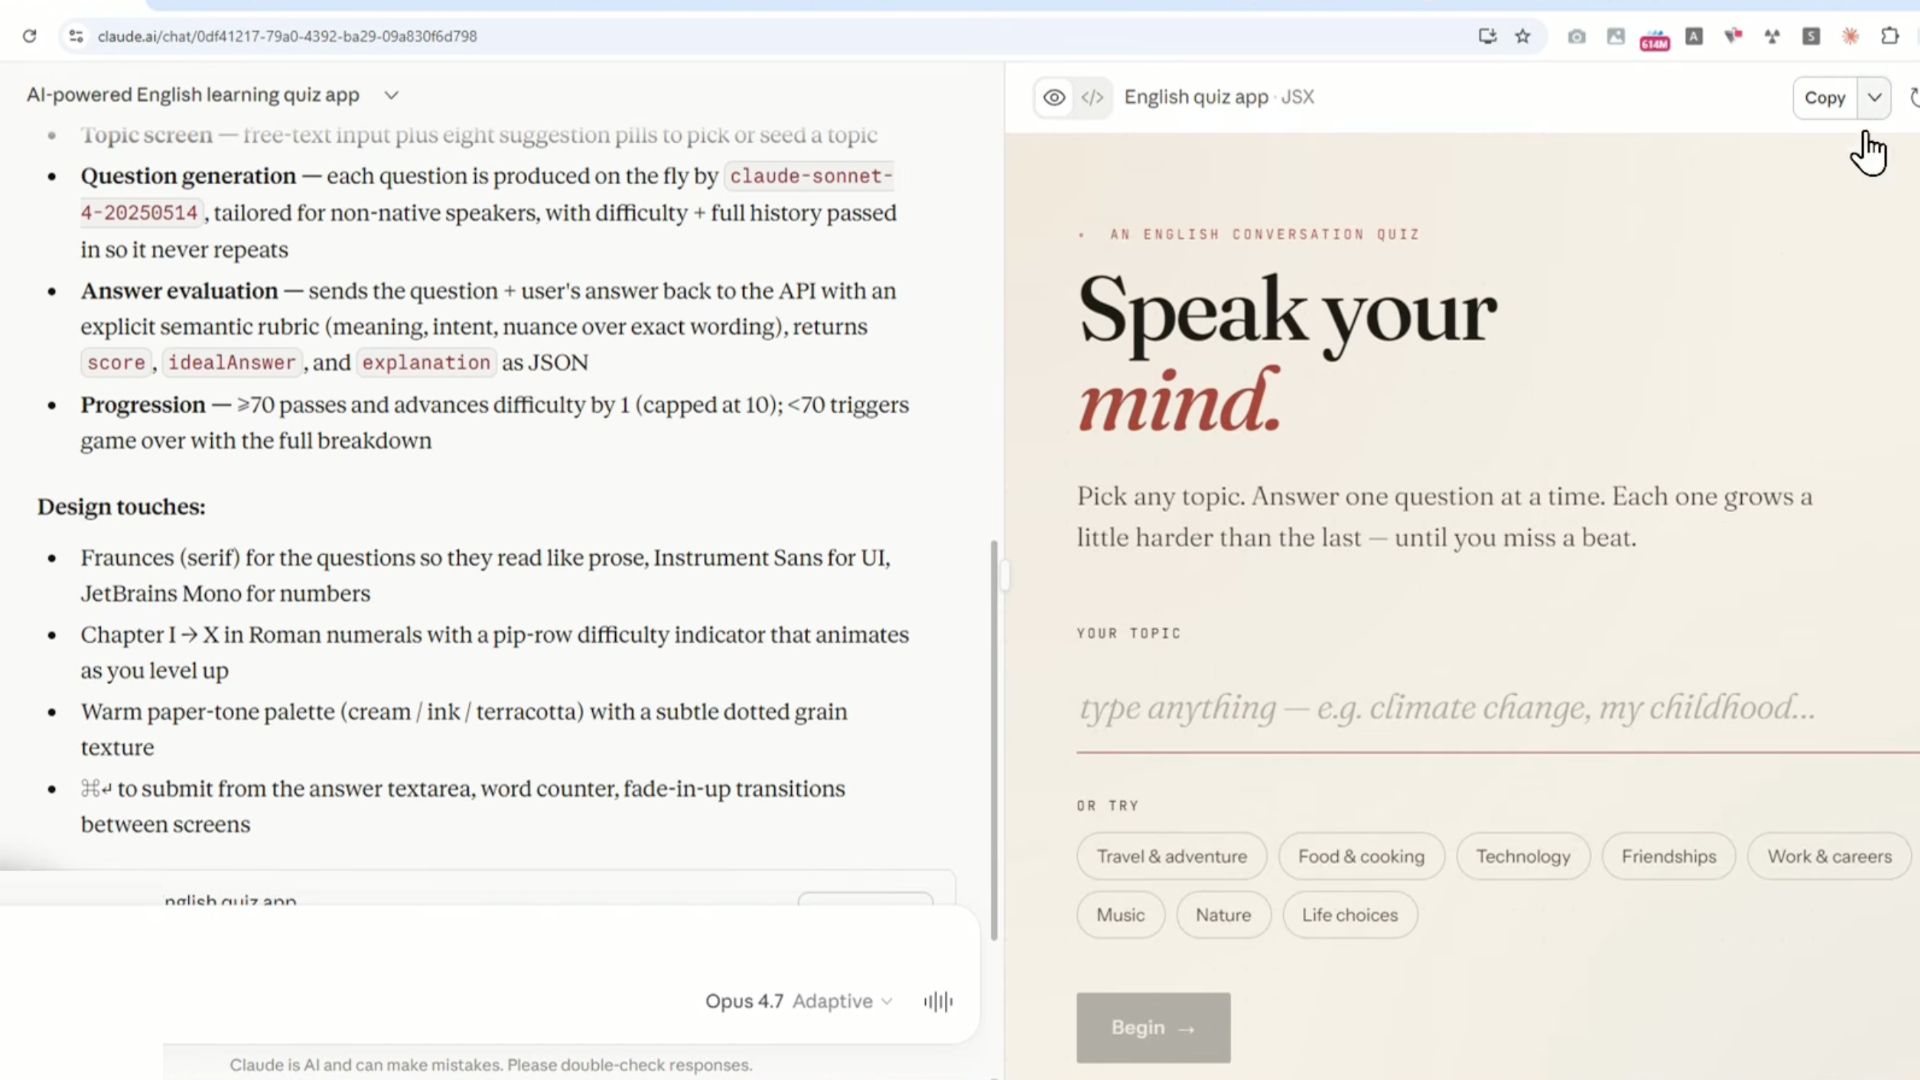Click the chat panel vertical scrollbar
Screen dimensions: 1920x1080
tap(994, 740)
